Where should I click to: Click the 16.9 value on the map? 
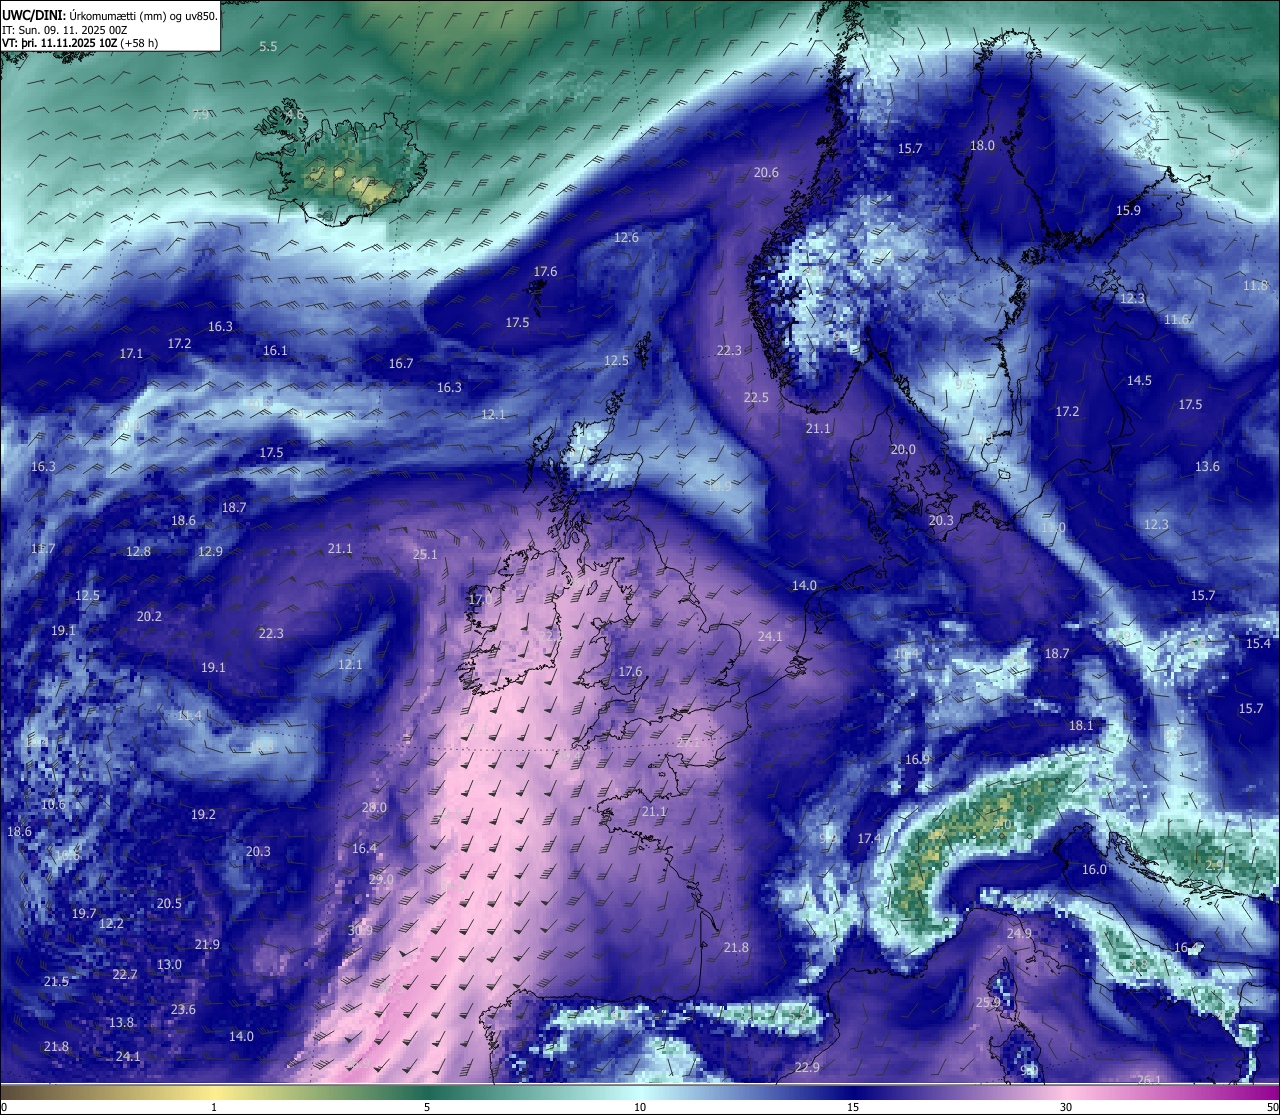pyautogui.click(x=917, y=760)
